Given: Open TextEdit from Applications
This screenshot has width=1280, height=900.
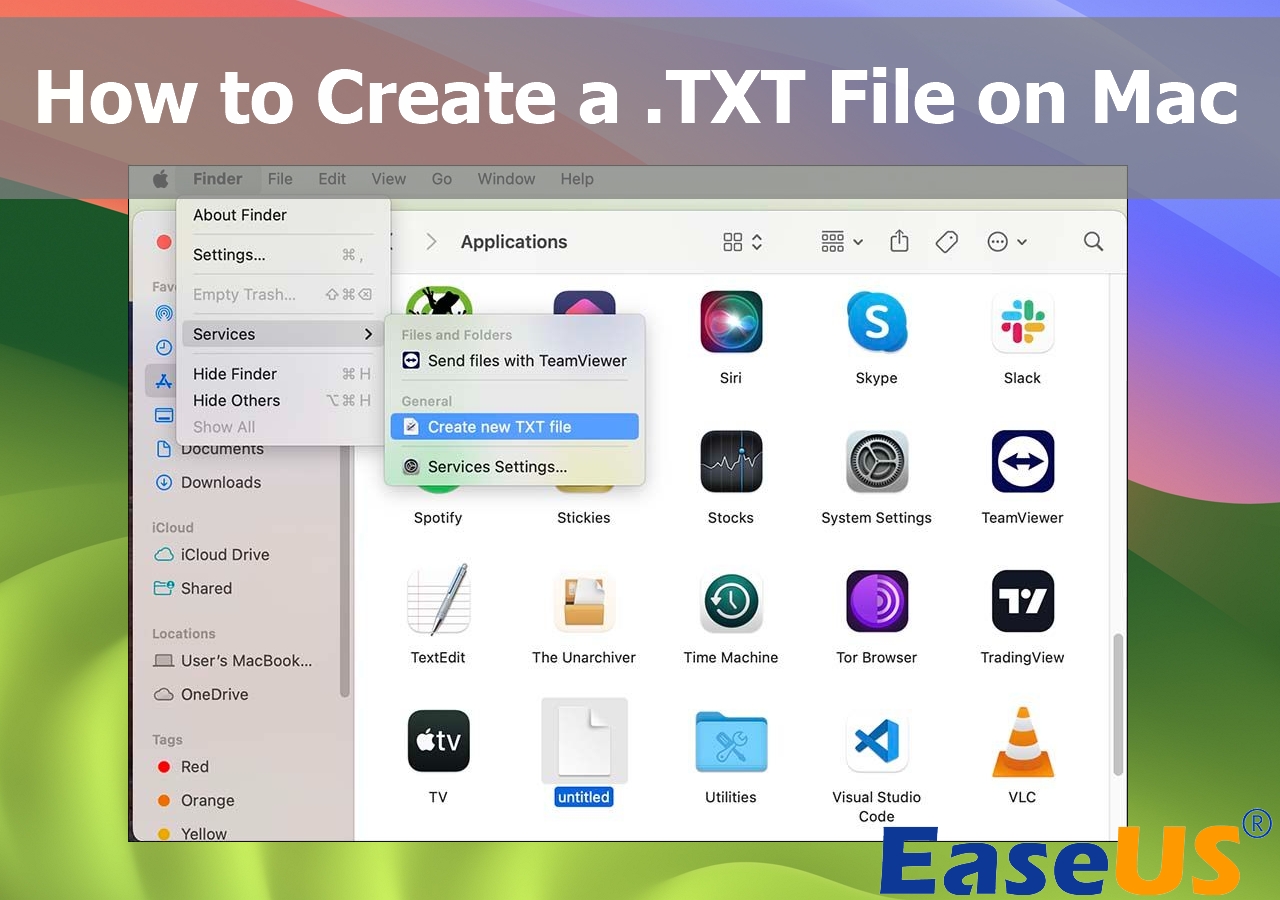Looking at the screenshot, I should tap(438, 601).
